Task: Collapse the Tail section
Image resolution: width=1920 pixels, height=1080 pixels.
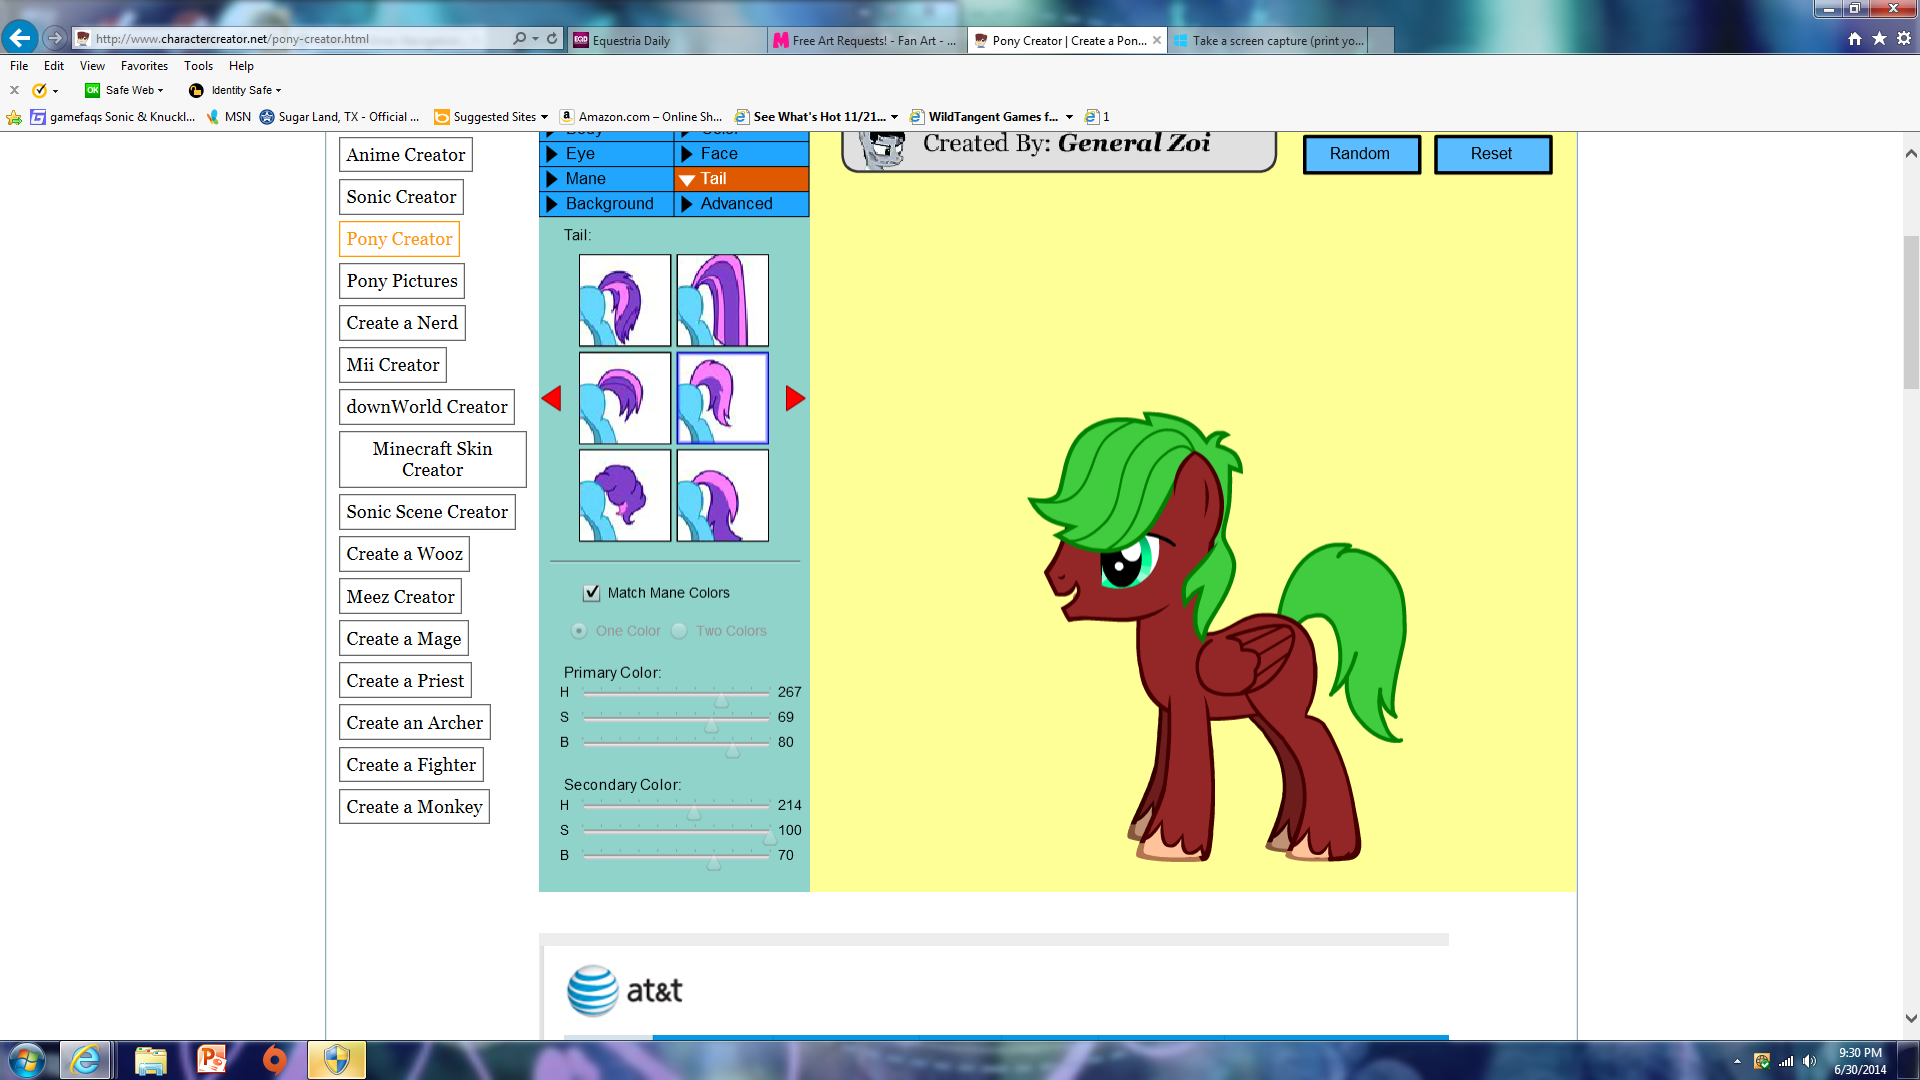Action: click(x=741, y=178)
